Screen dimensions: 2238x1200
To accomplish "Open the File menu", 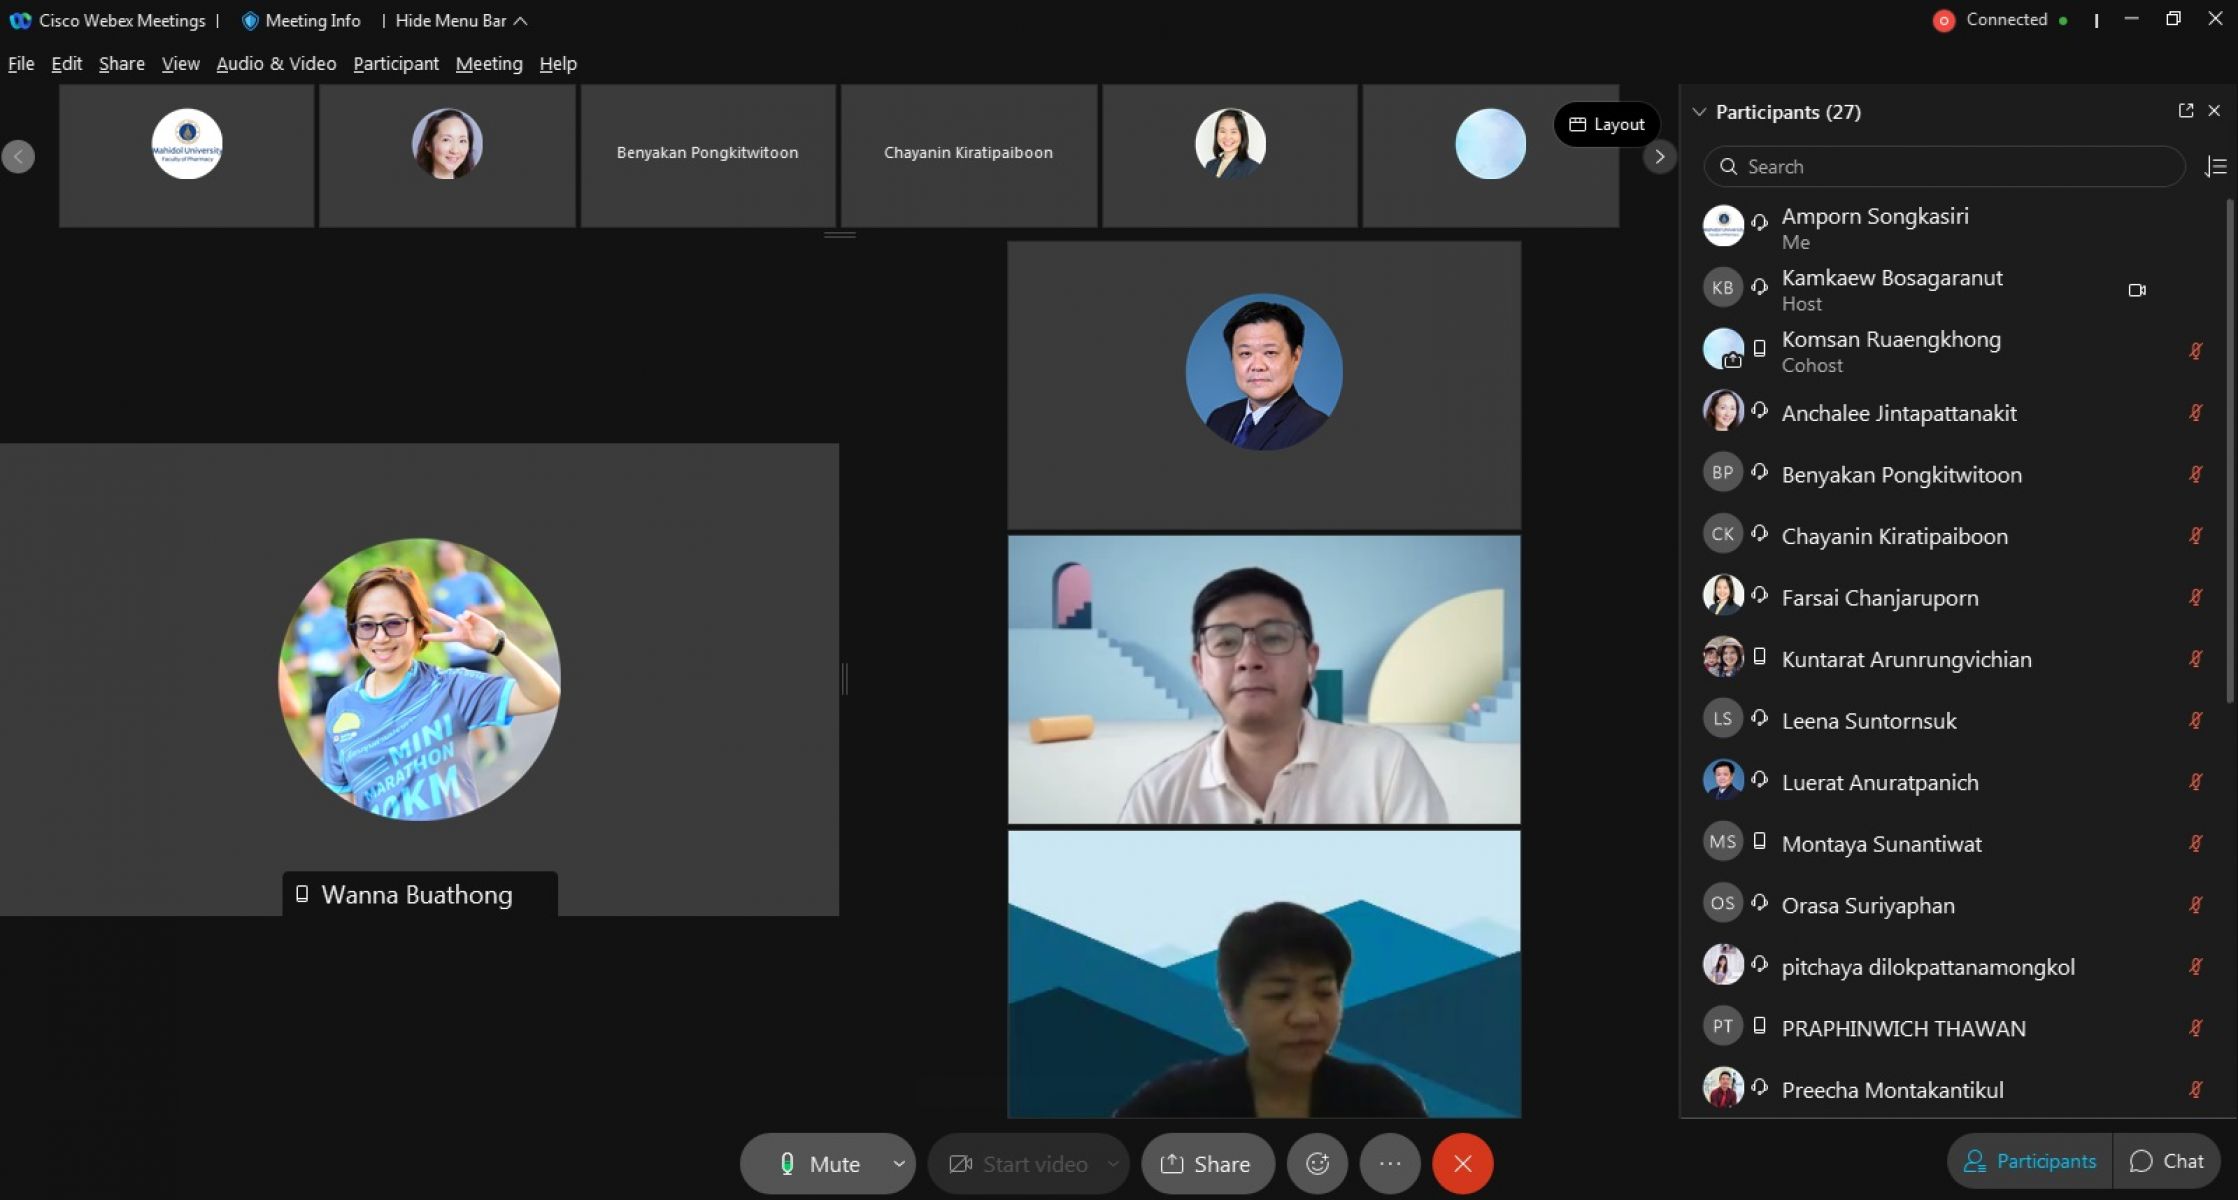I will pos(21,63).
